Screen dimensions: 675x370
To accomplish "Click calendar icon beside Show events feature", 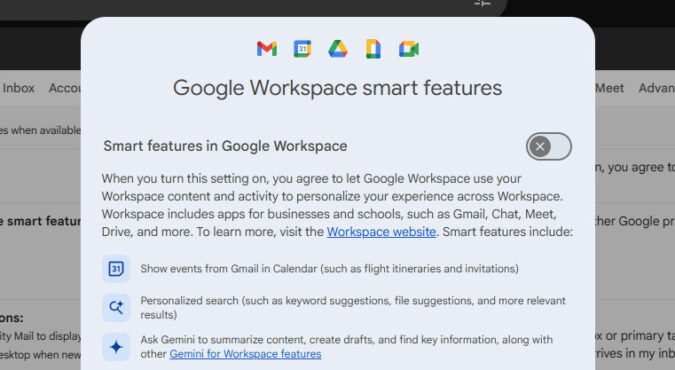I will (116, 269).
